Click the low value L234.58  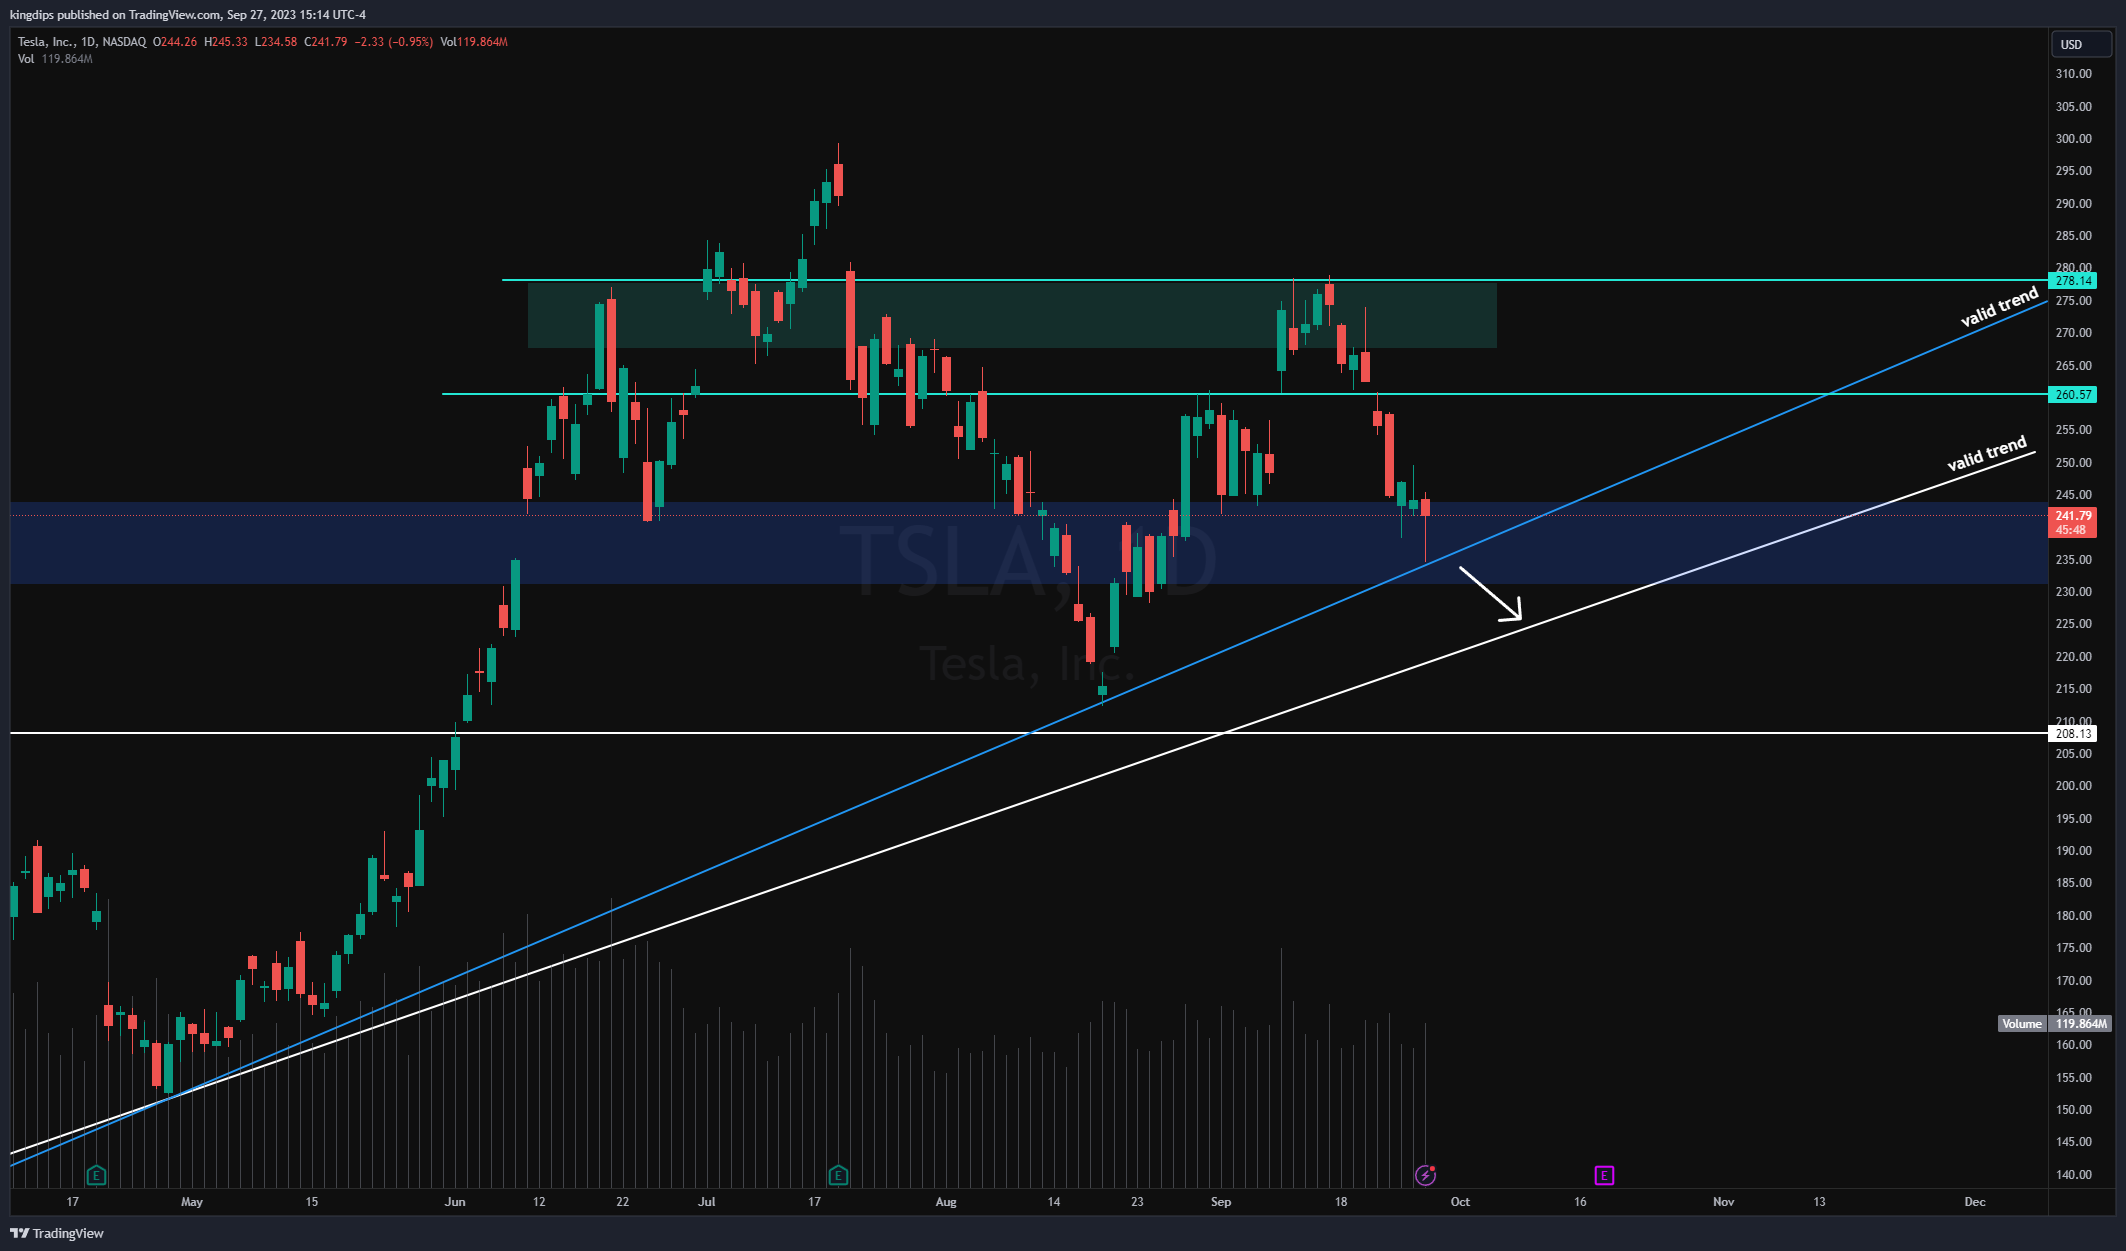[276, 42]
